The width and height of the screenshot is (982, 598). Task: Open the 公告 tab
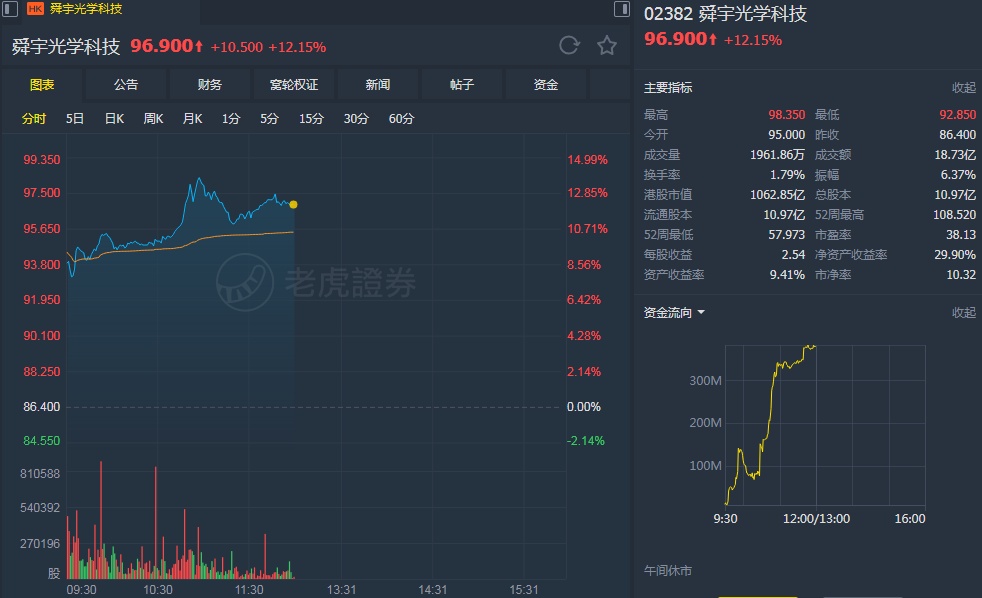click(x=126, y=85)
